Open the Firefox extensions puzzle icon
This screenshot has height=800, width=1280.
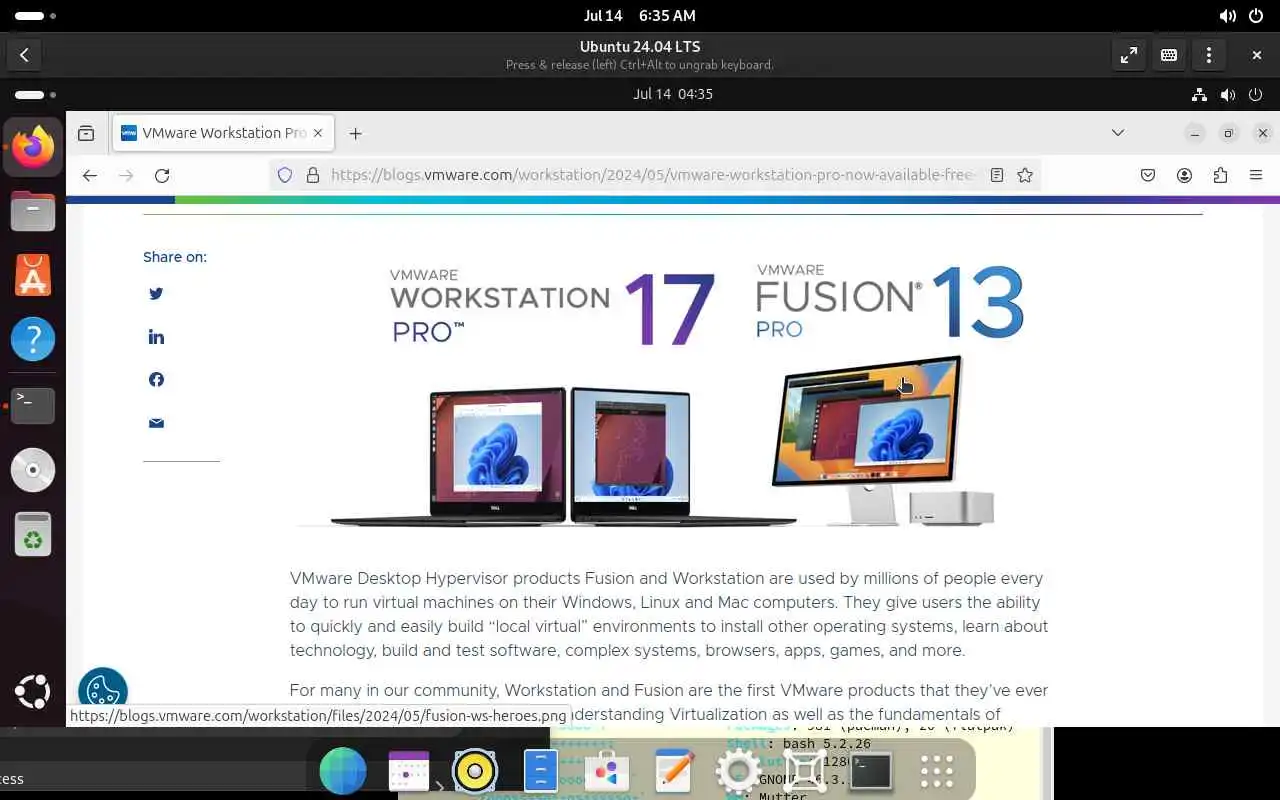coord(1220,175)
